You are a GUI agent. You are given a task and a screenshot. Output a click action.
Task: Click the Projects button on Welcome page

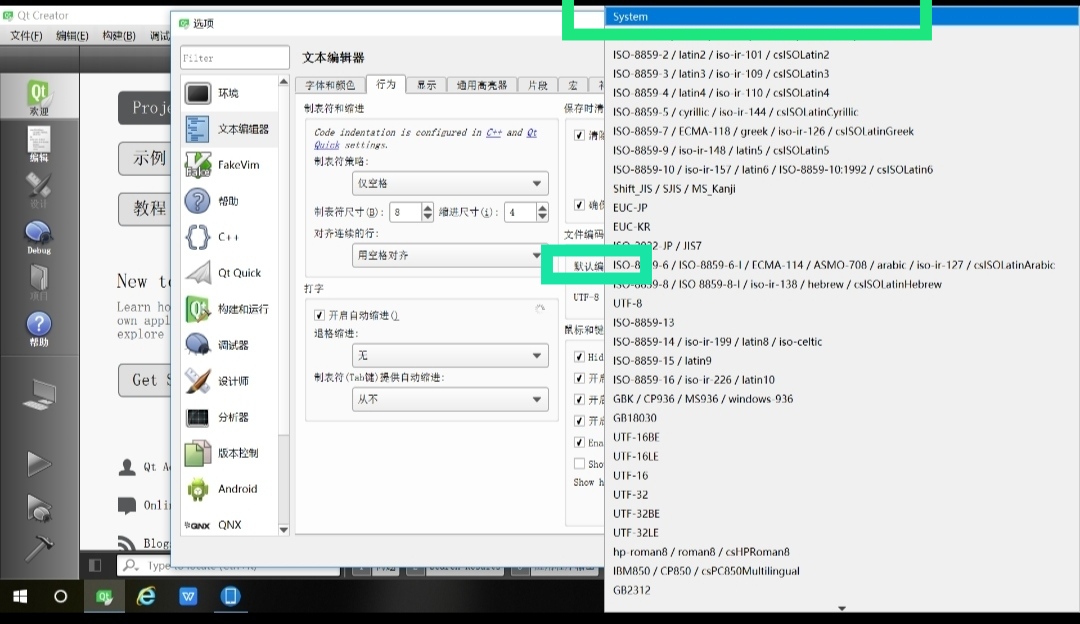pos(147,107)
